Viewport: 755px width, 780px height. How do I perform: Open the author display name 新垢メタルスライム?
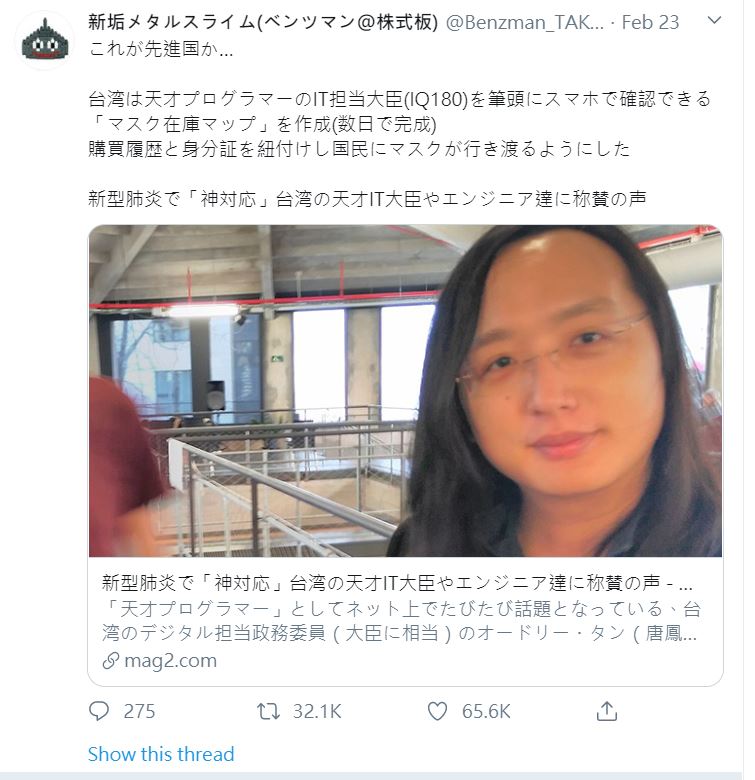pyautogui.click(x=263, y=22)
